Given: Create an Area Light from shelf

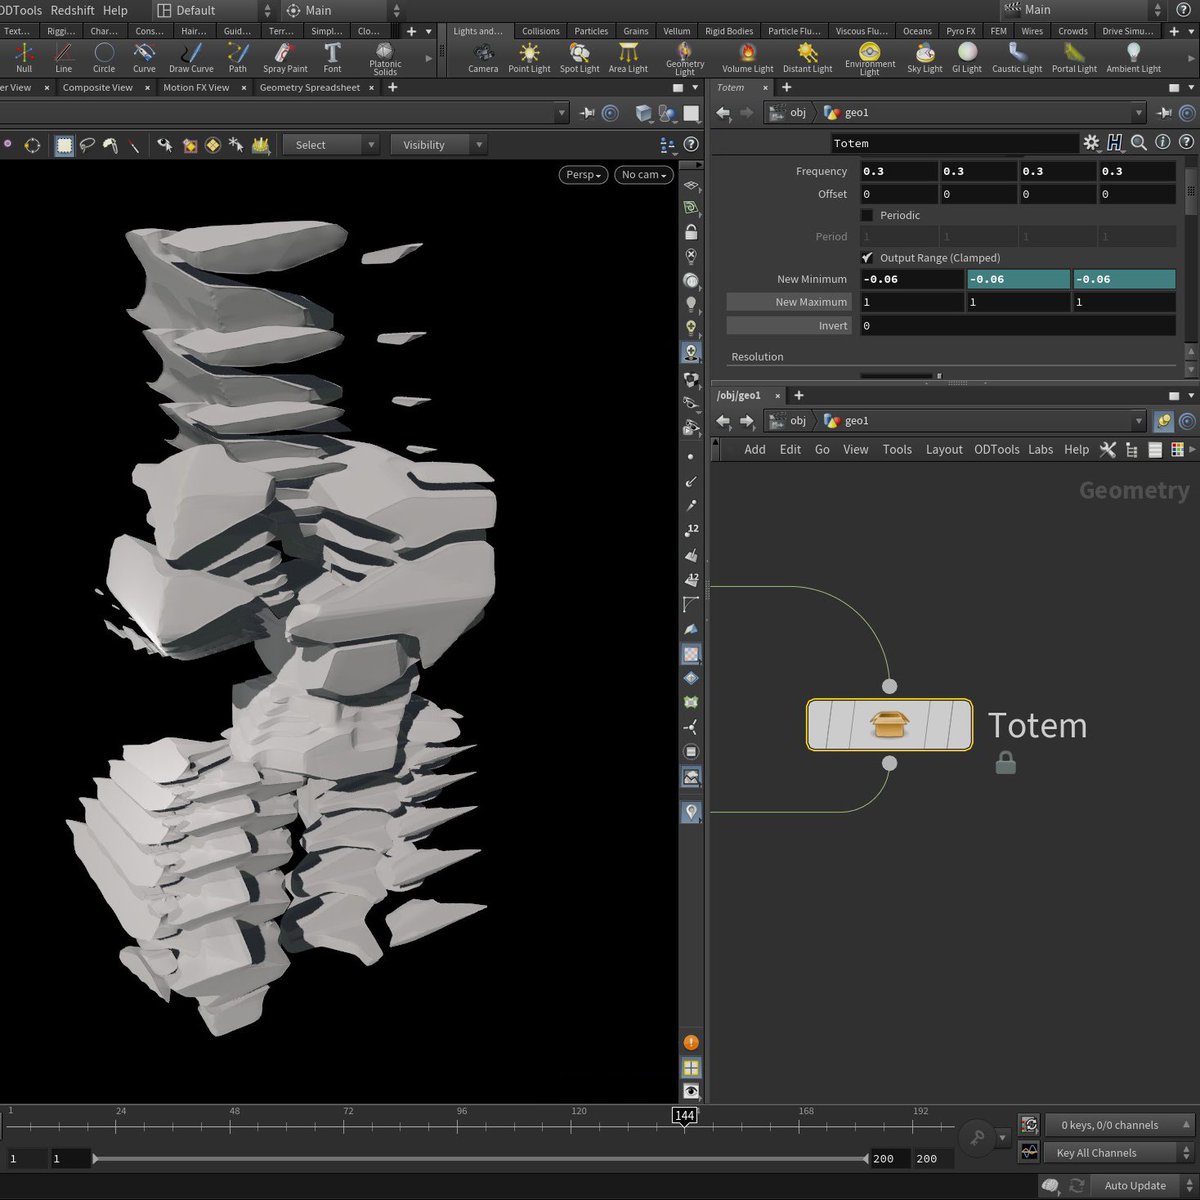Looking at the screenshot, I should click(x=628, y=57).
